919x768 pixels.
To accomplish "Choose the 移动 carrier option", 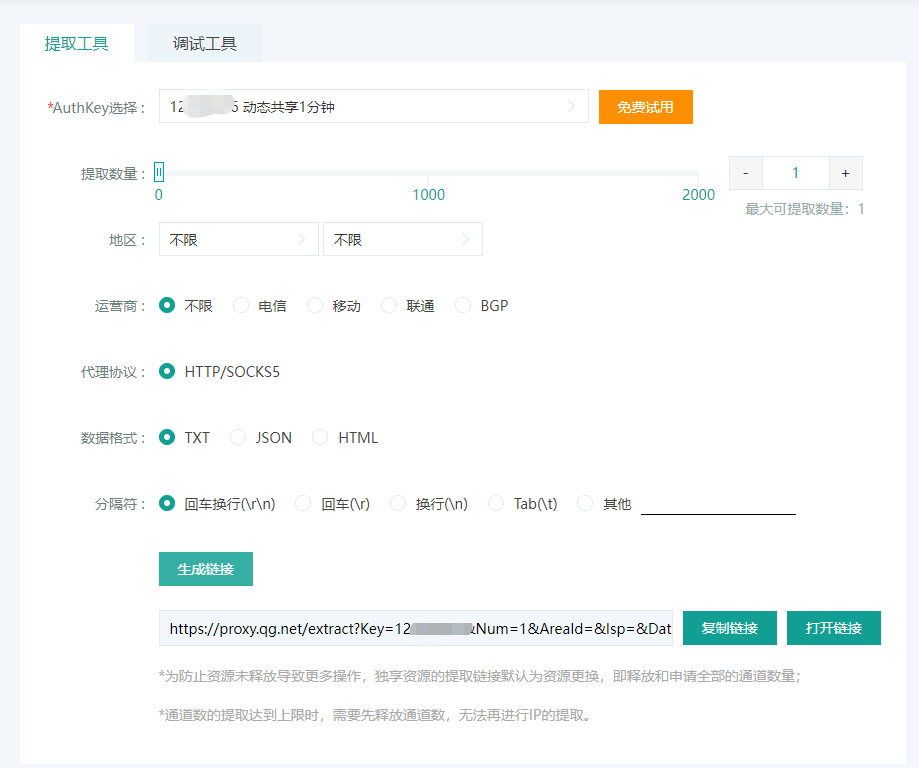I will click(x=315, y=306).
